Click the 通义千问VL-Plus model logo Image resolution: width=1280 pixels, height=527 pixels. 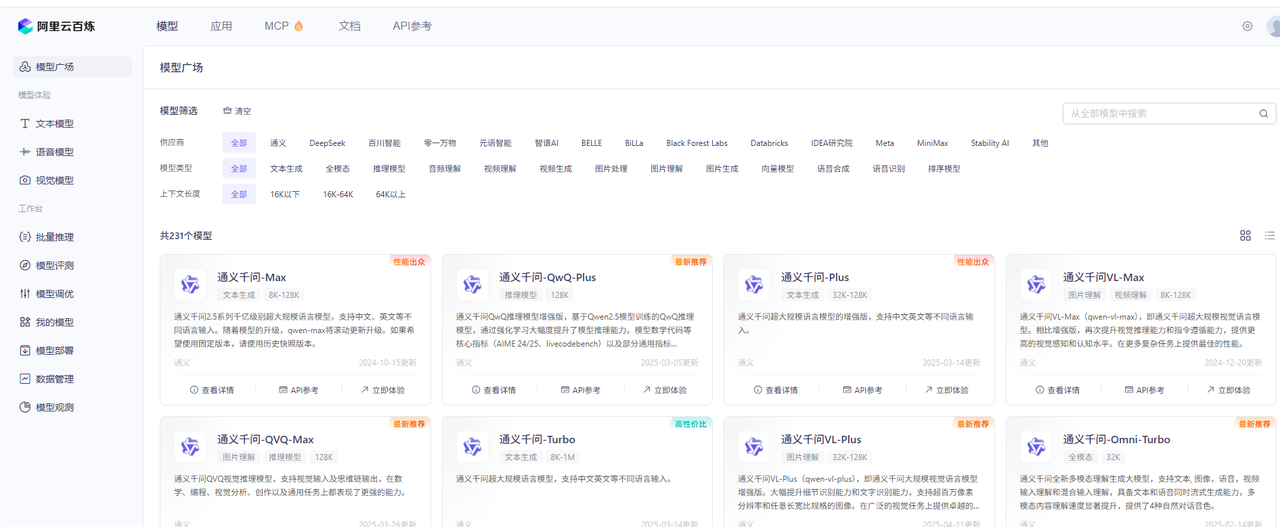754,446
